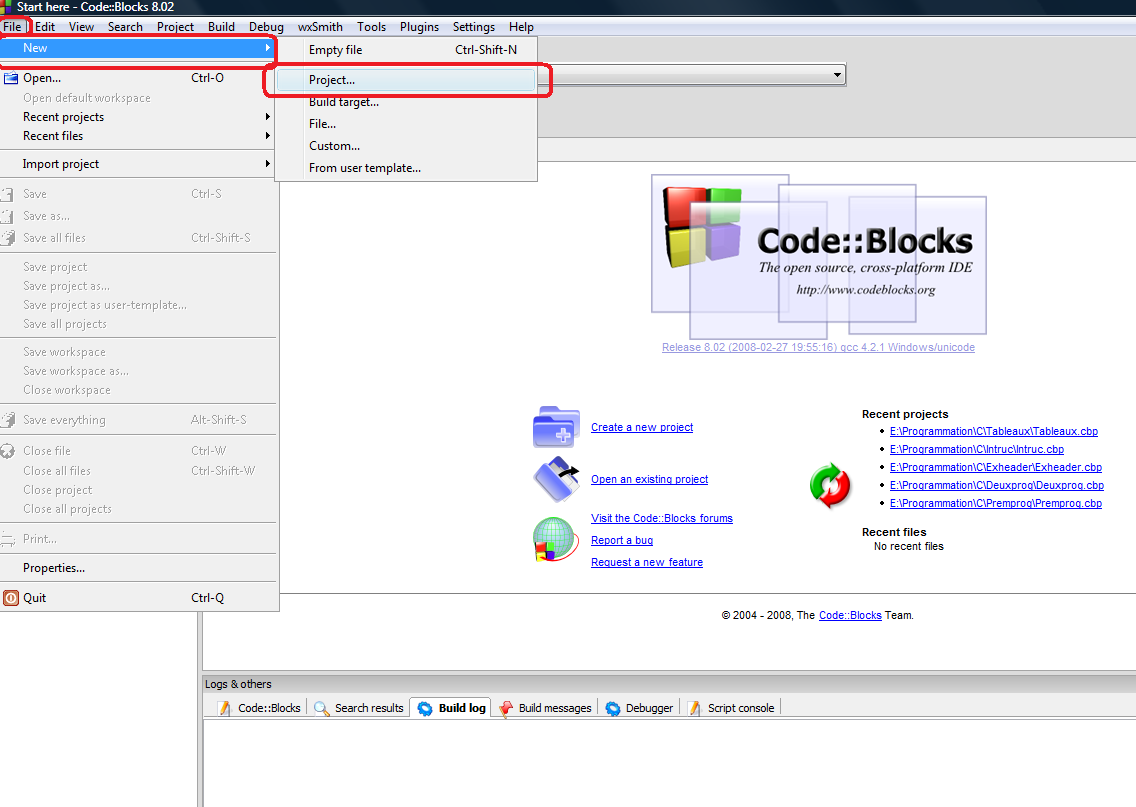This screenshot has height=807, width=1136.
Task: Select From user template... entry
Action: [x=406, y=167]
